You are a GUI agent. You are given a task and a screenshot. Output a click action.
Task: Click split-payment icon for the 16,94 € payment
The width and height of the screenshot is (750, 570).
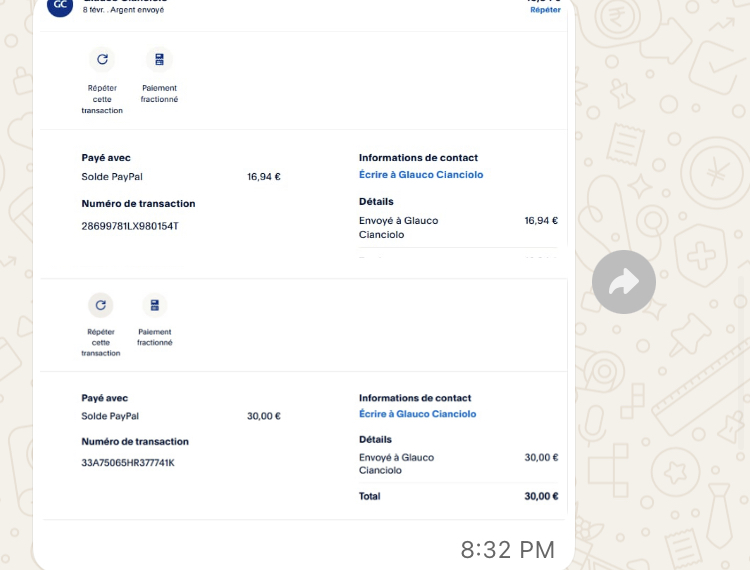[159, 59]
